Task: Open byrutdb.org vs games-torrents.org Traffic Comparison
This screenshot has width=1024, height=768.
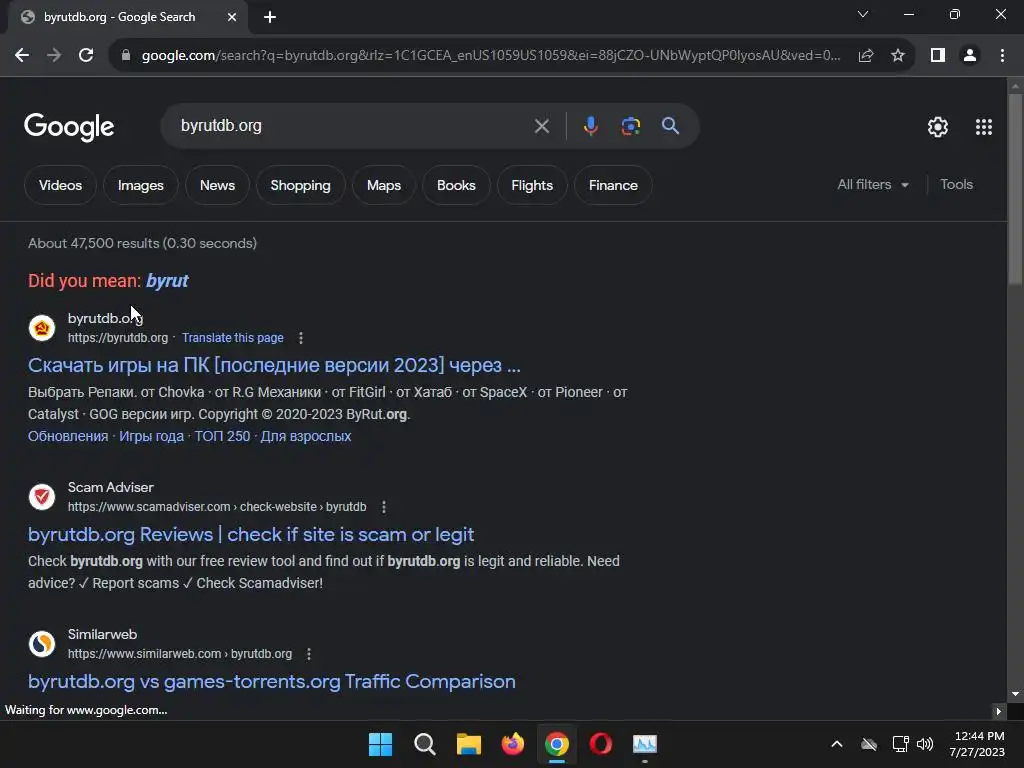Action: tap(272, 681)
